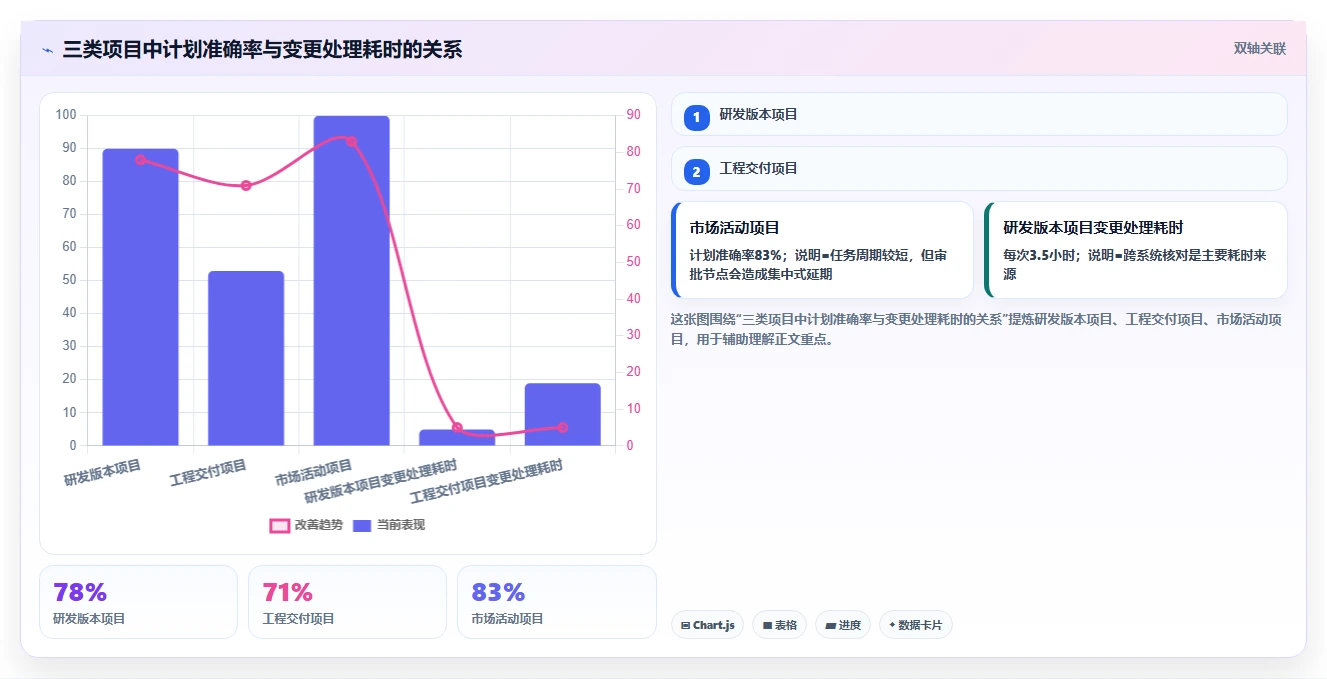The image size is (1327, 679).
Task: Click x-axis label 工程交付项目变更处理耗时
Action: [x=487, y=481]
